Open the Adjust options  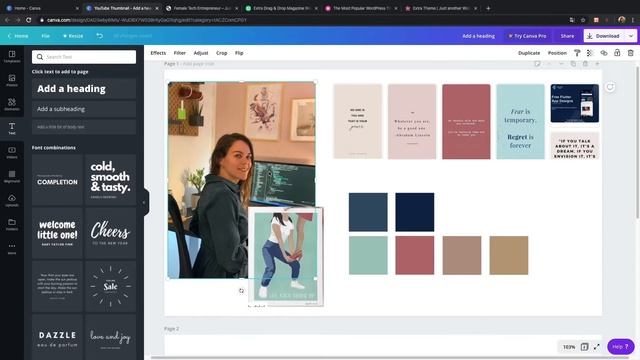click(x=201, y=53)
